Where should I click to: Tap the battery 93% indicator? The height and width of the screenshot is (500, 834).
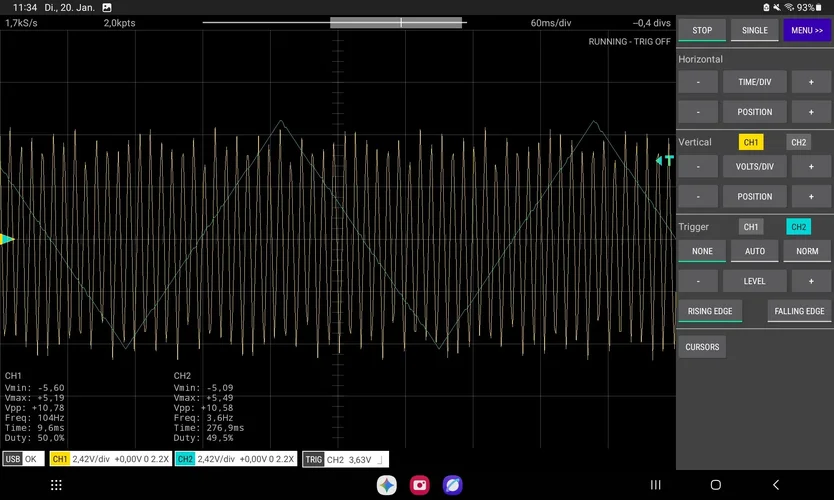coord(810,7)
